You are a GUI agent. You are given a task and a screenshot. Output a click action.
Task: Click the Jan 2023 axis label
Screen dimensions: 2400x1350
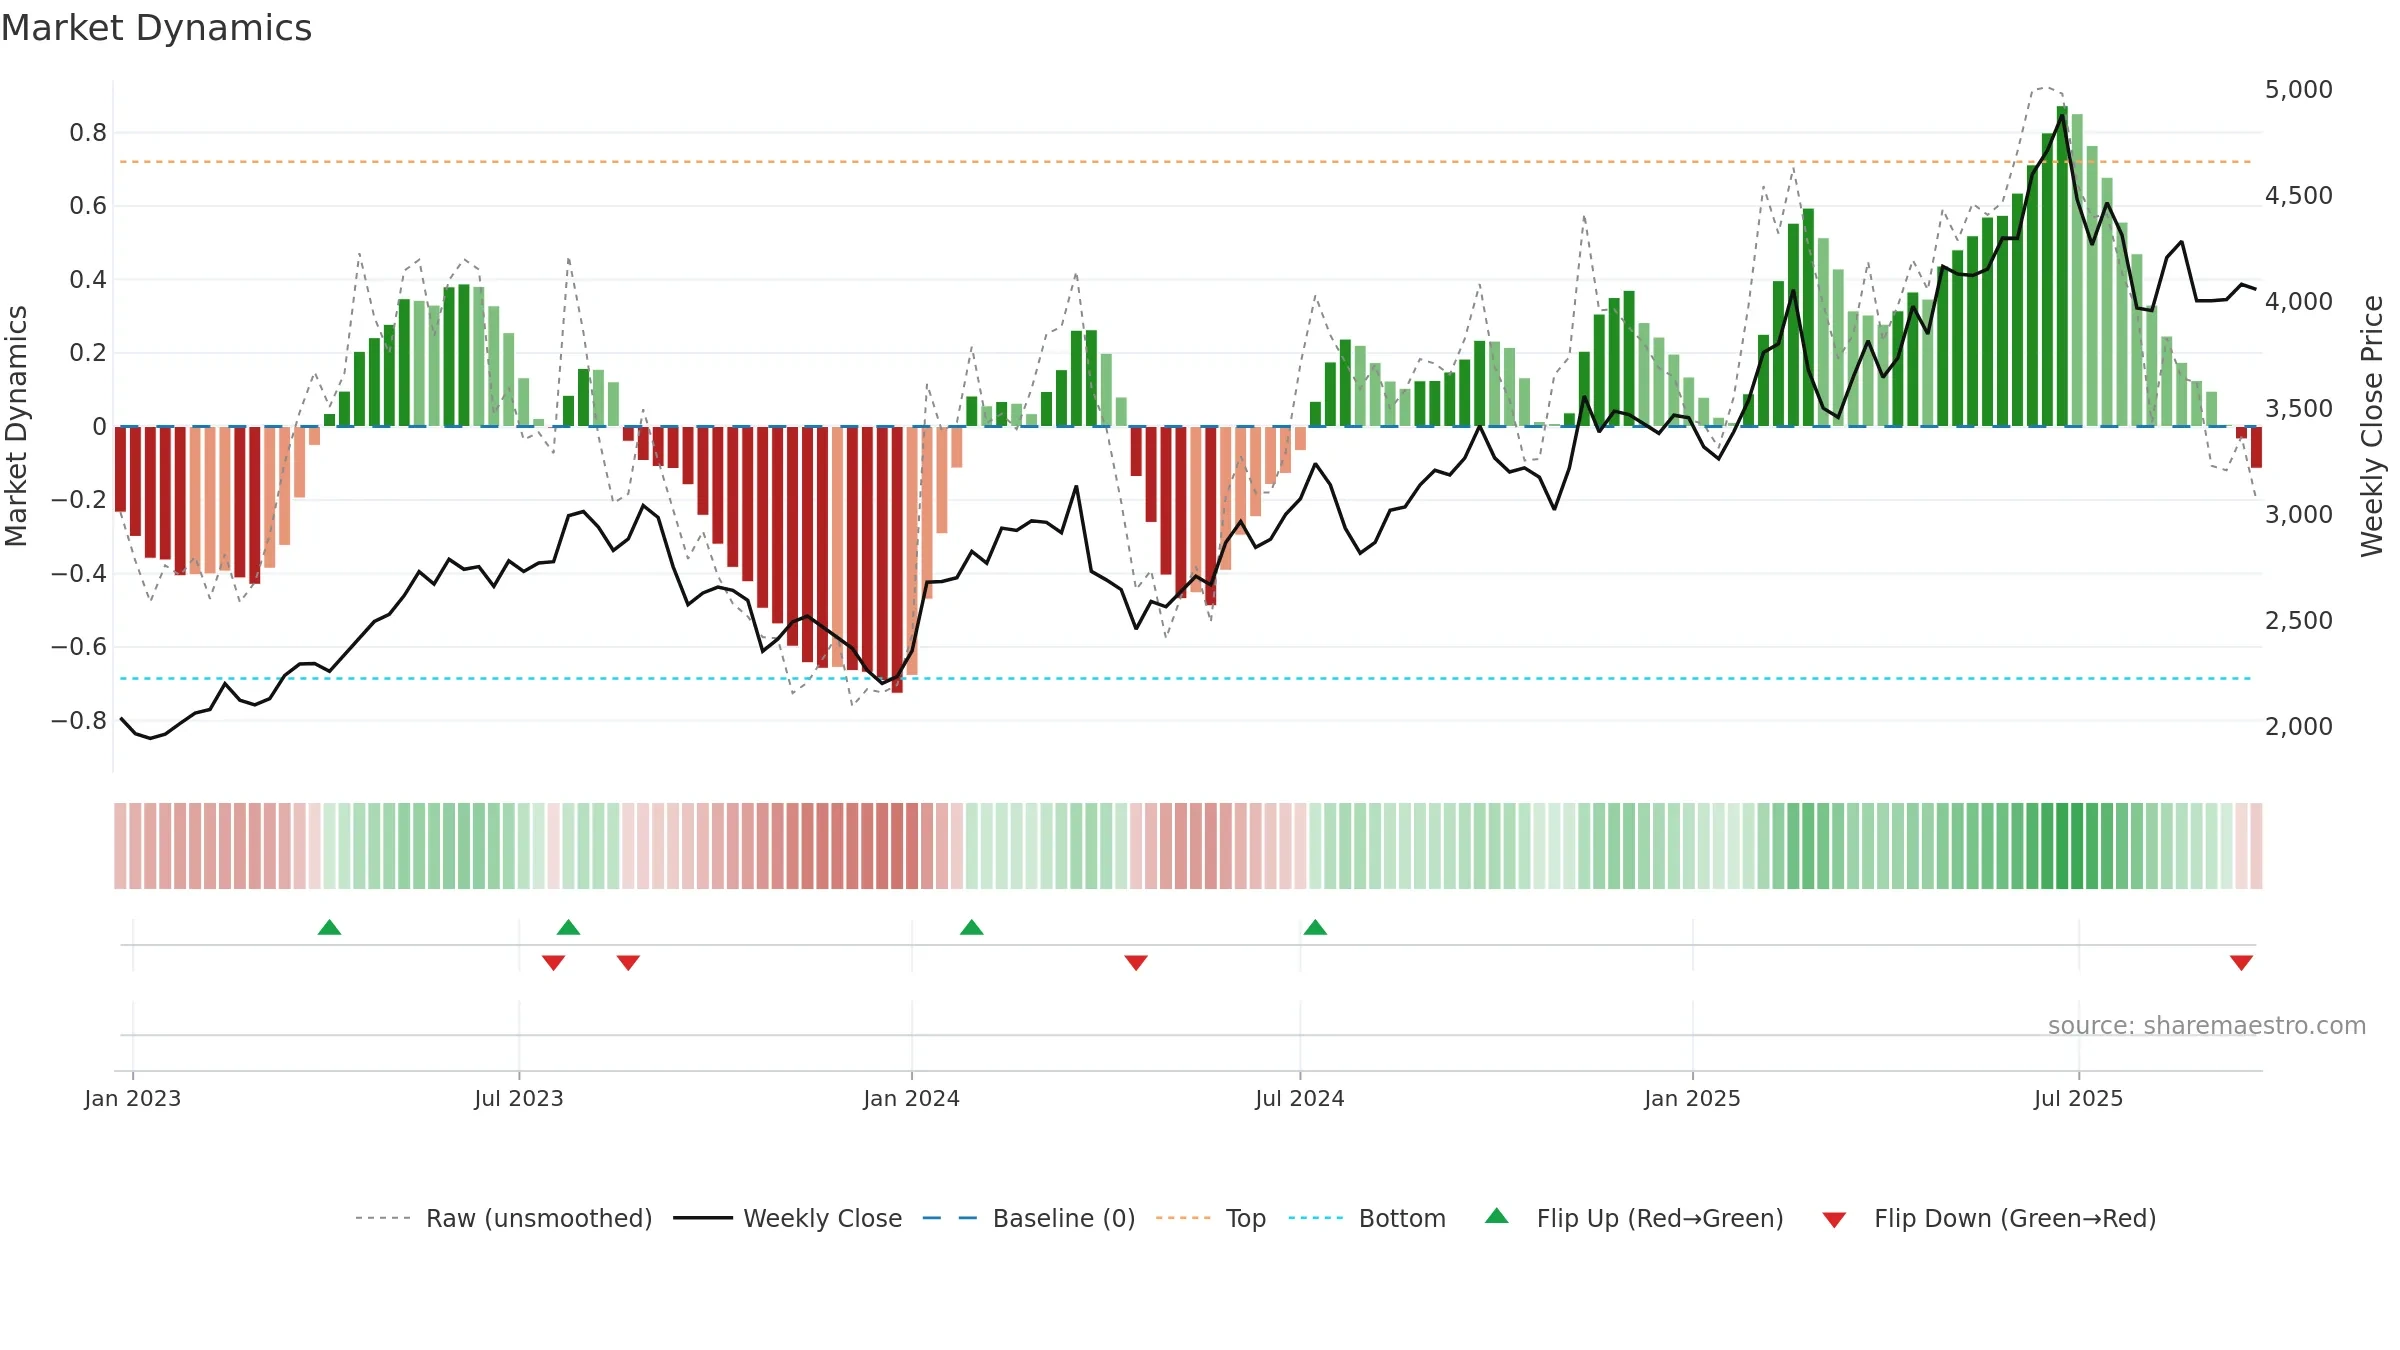[133, 1098]
